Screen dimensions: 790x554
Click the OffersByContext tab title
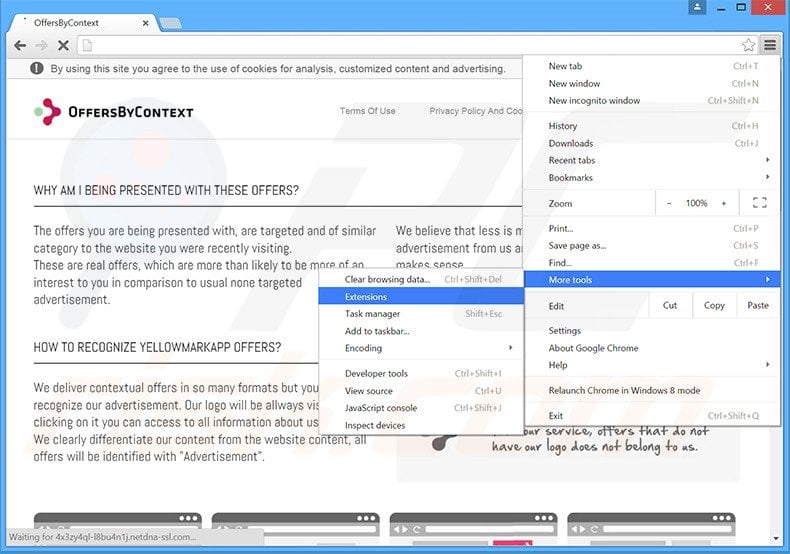(x=66, y=23)
